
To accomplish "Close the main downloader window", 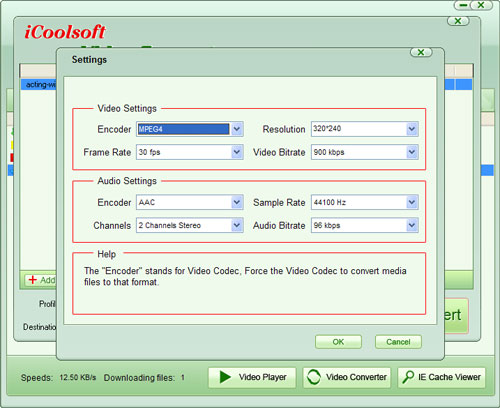I will pyautogui.click(x=481, y=5).
